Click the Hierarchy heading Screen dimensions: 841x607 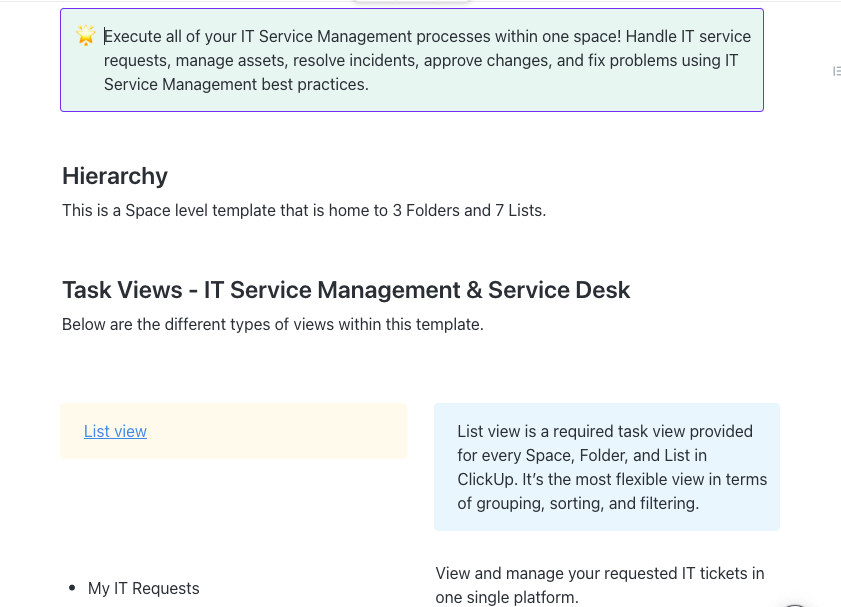point(115,176)
